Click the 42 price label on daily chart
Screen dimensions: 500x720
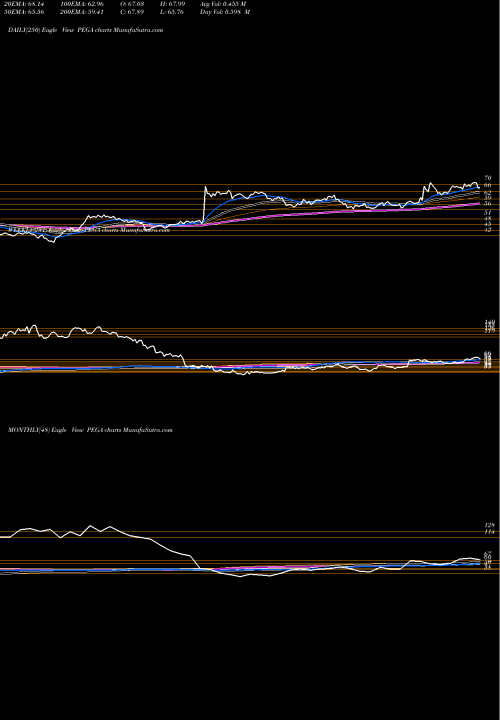[x=488, y=230]
